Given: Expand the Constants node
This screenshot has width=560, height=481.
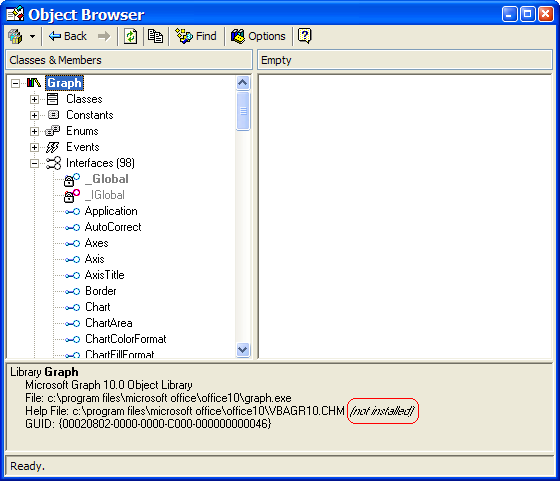Looking at the screenshot, I should pyautogui.click(x=34, y=115).
